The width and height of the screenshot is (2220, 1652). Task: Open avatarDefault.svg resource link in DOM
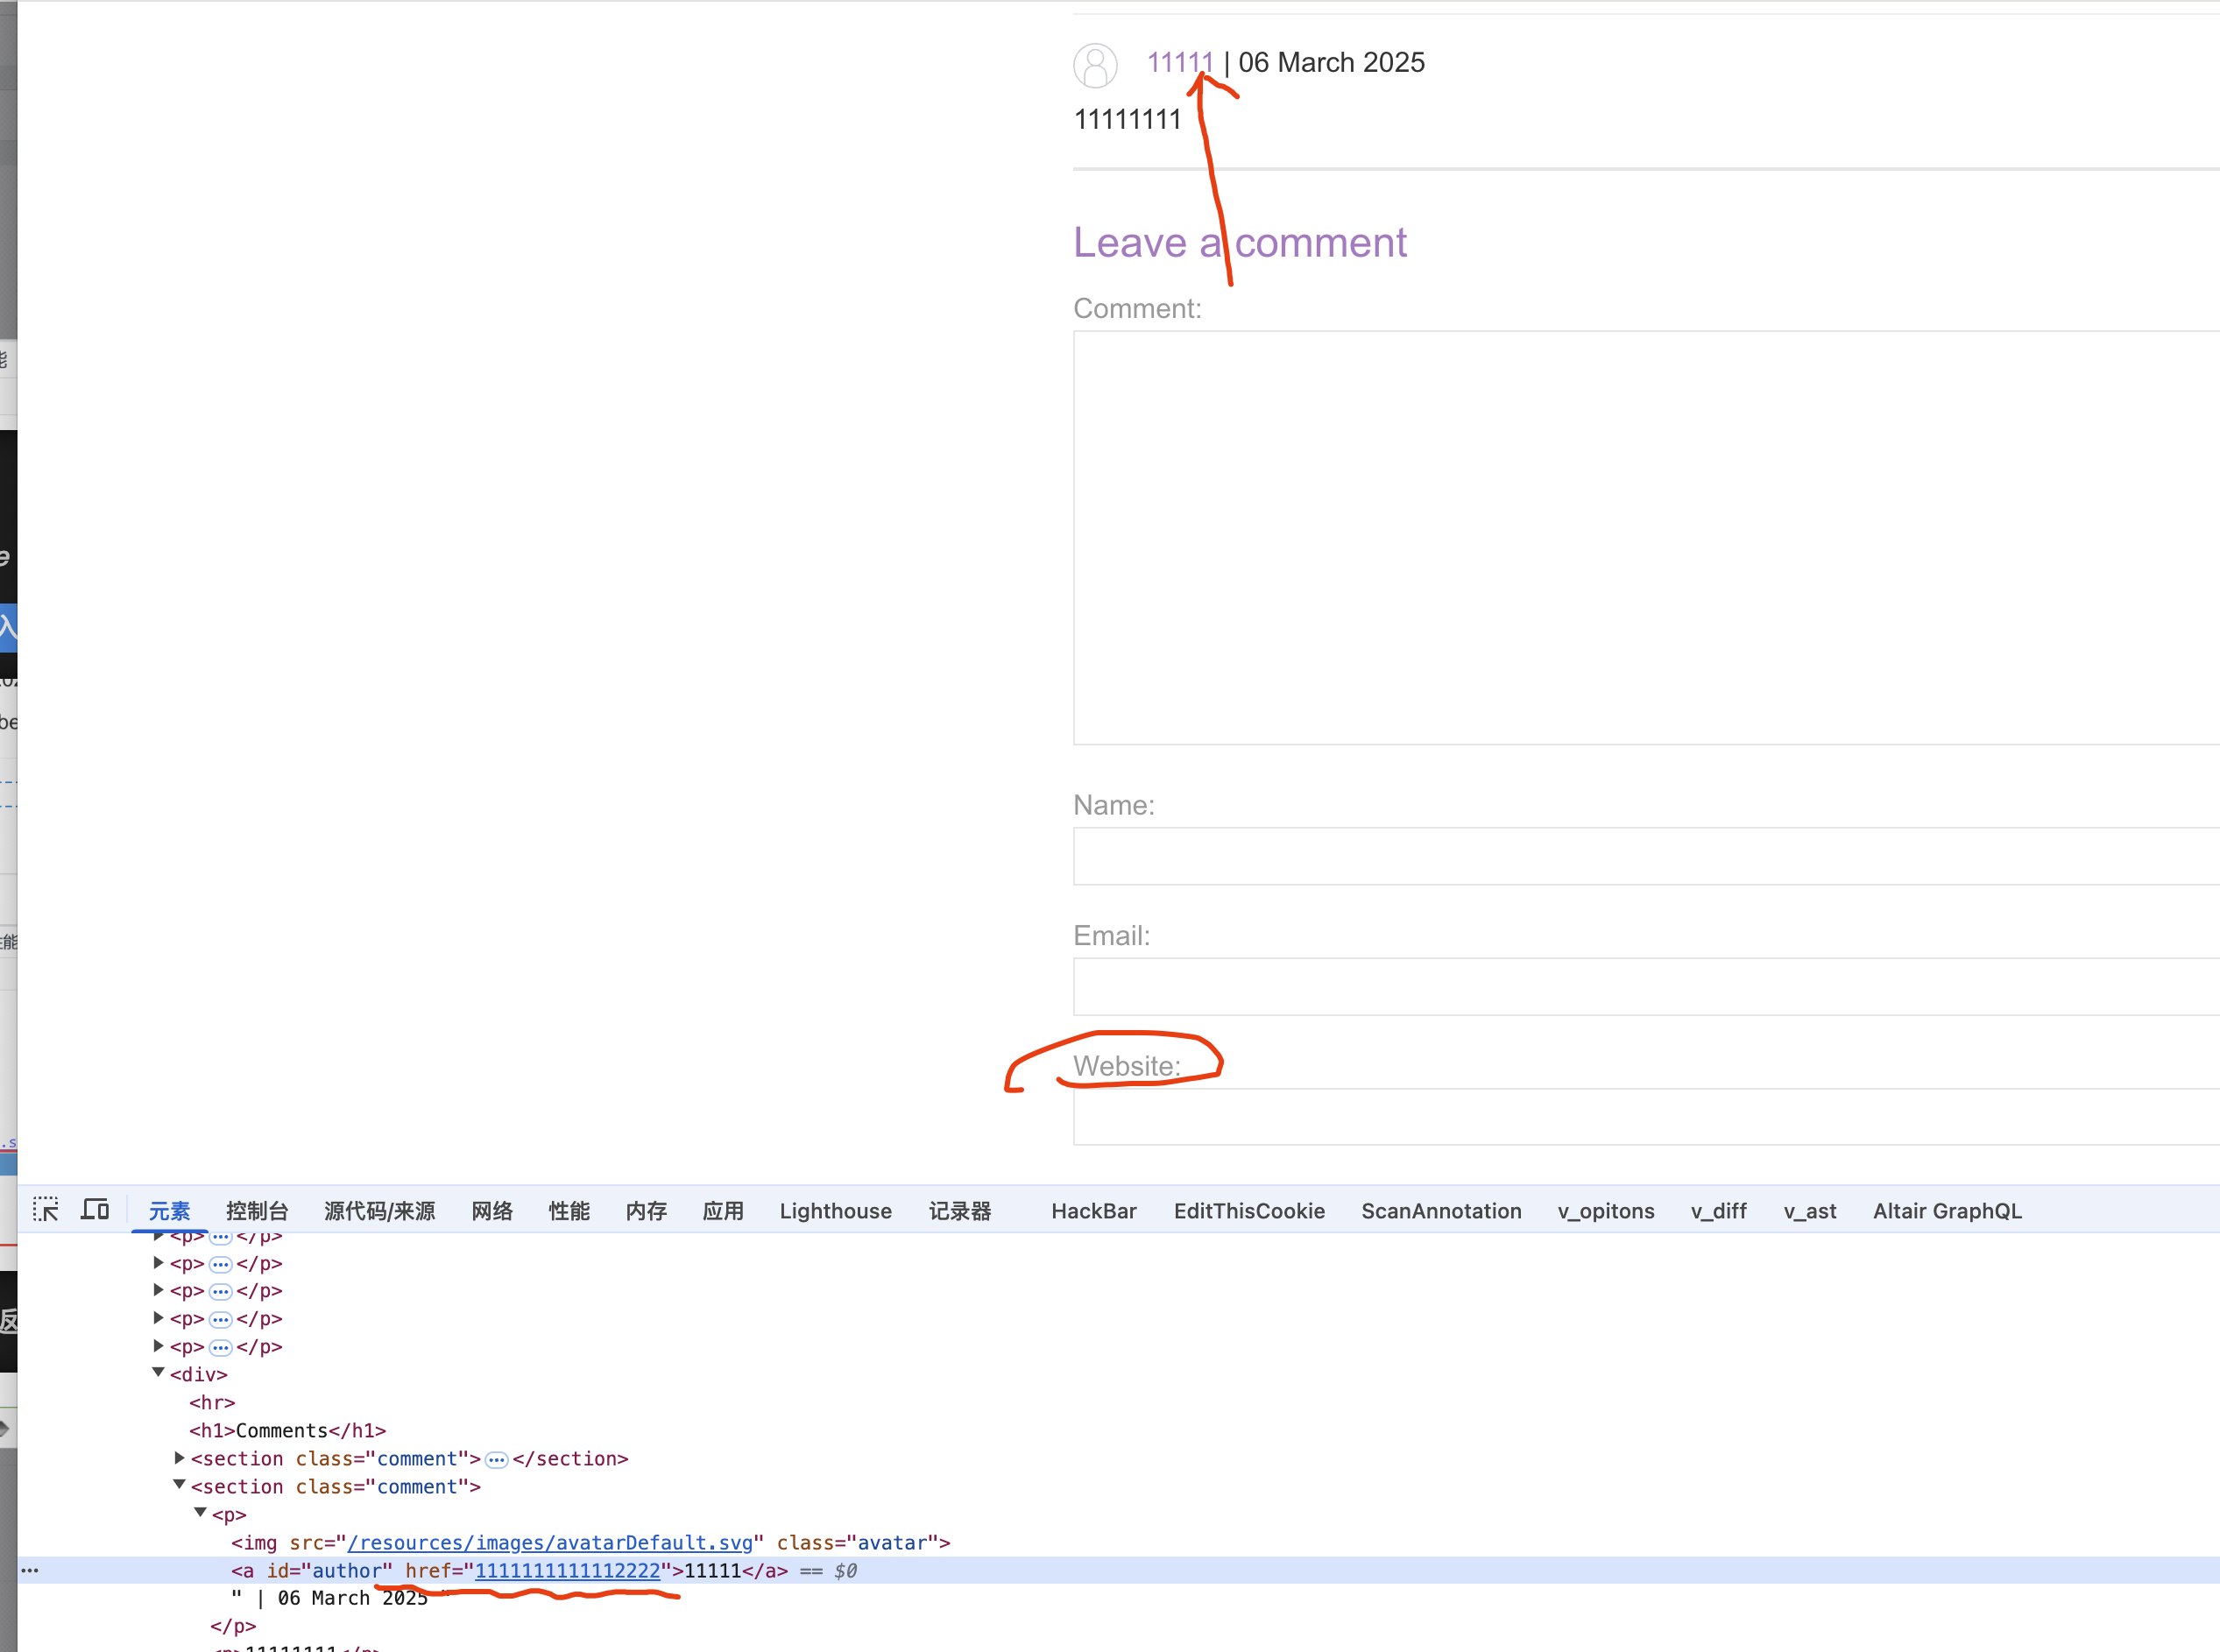click(549, 1542)
